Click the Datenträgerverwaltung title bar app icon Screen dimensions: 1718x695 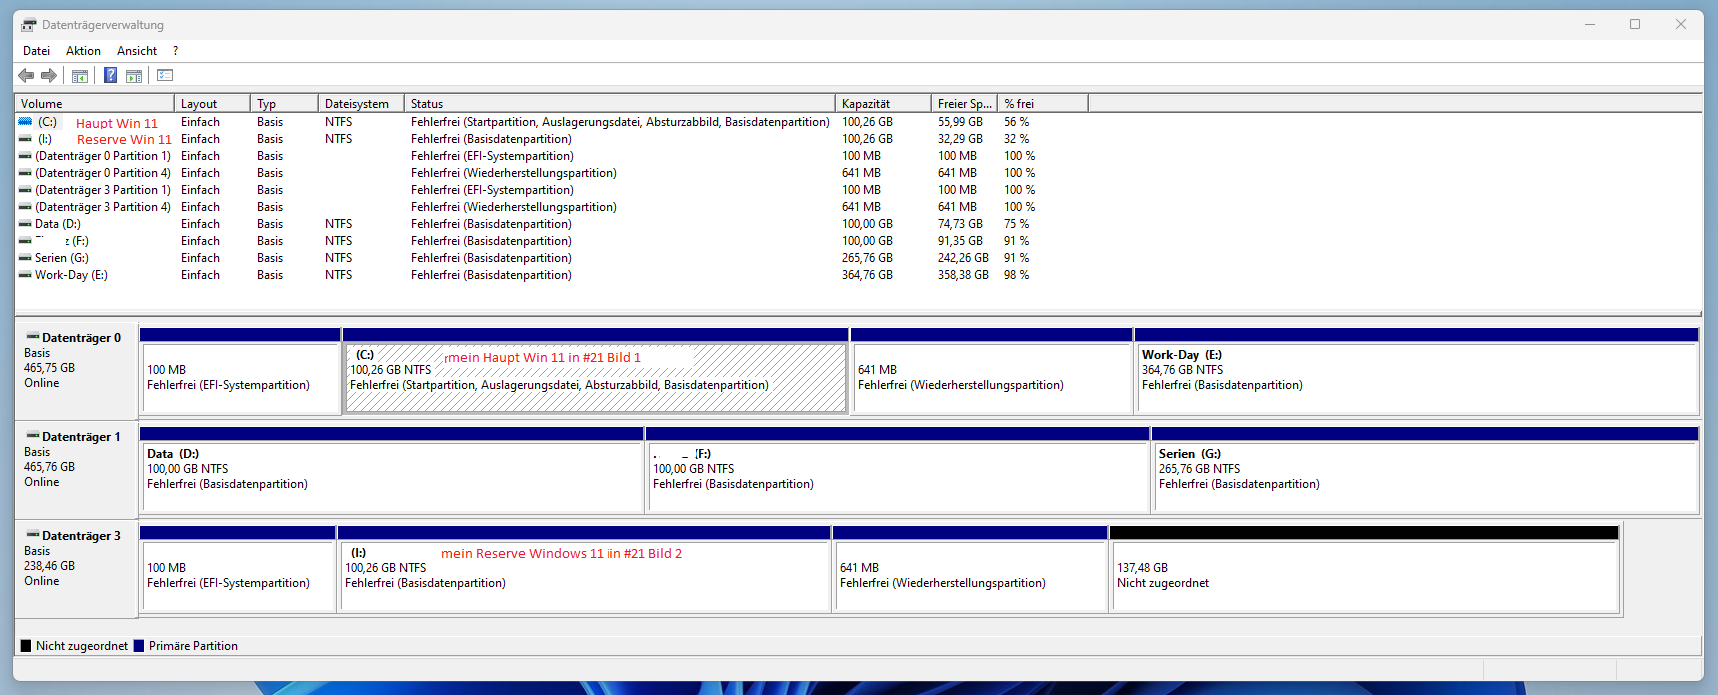tap(29, 25)
